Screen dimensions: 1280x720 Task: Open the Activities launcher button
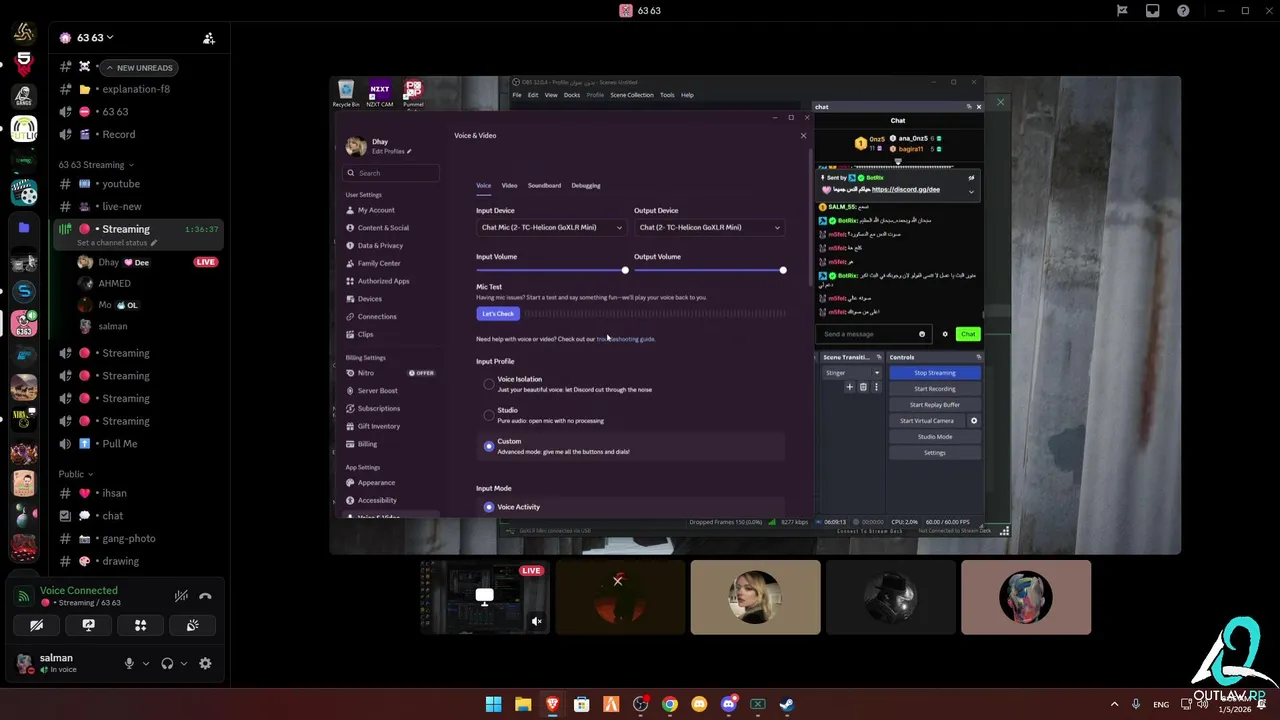(x=140, y=625)
